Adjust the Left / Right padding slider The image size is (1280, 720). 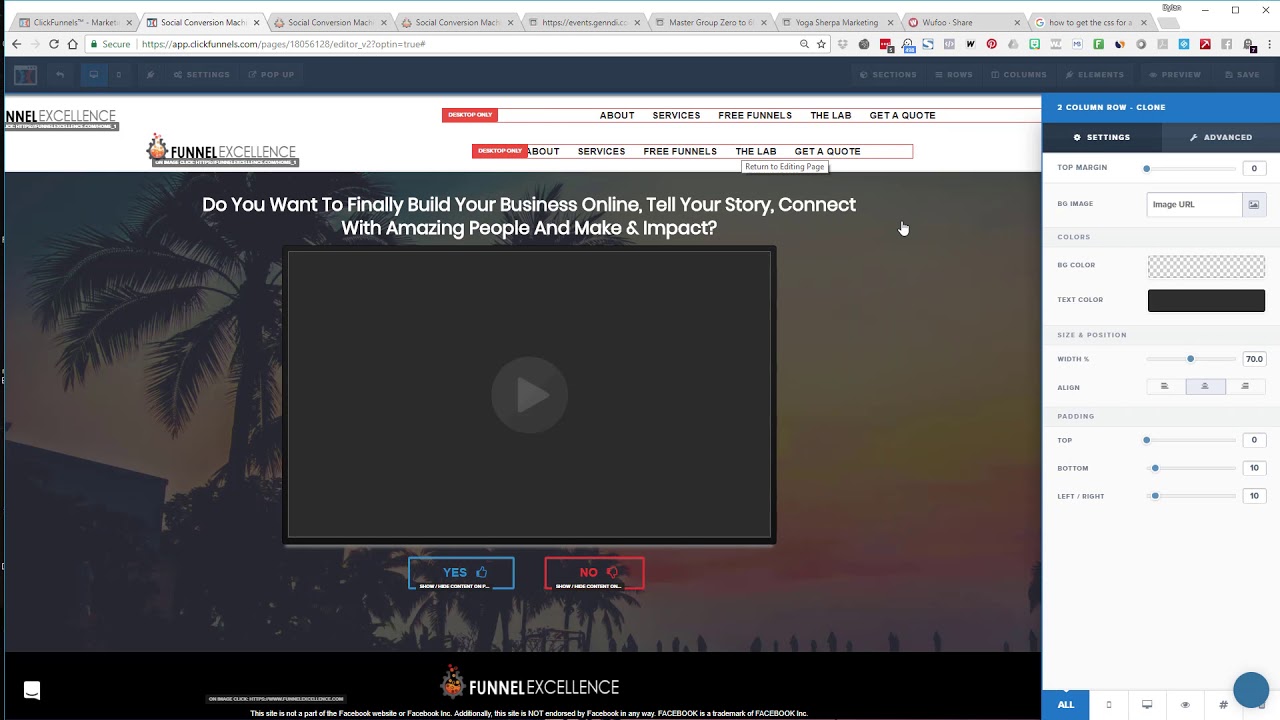pos(1190,496)
